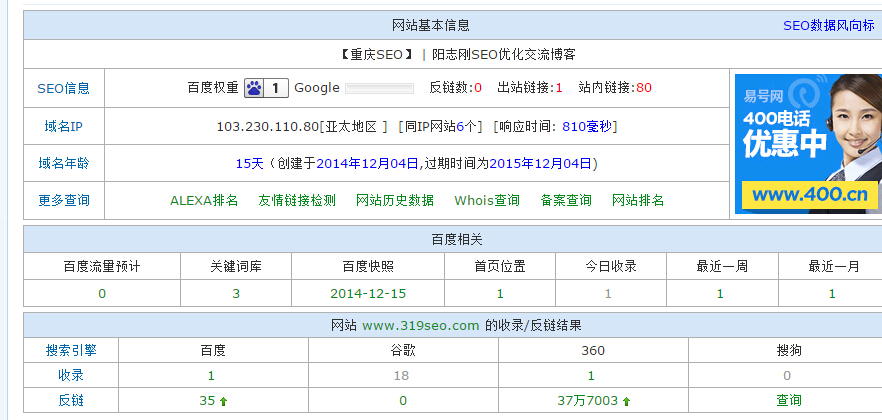Click the SEO信息 row label
The height and width of the screenshot is (420, 882).
click(x=64, y=88)
